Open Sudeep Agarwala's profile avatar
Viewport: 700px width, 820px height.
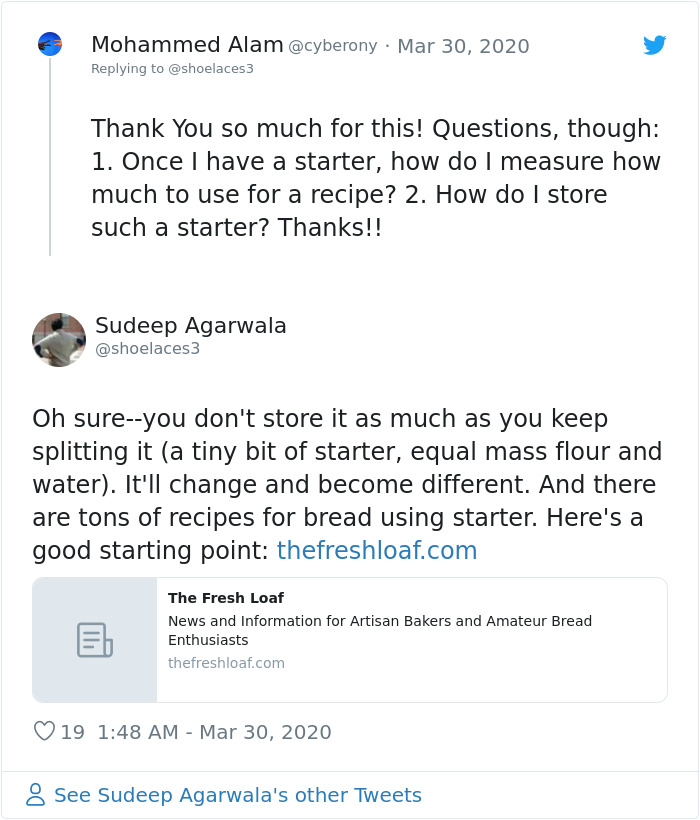(x=59, y=339)
